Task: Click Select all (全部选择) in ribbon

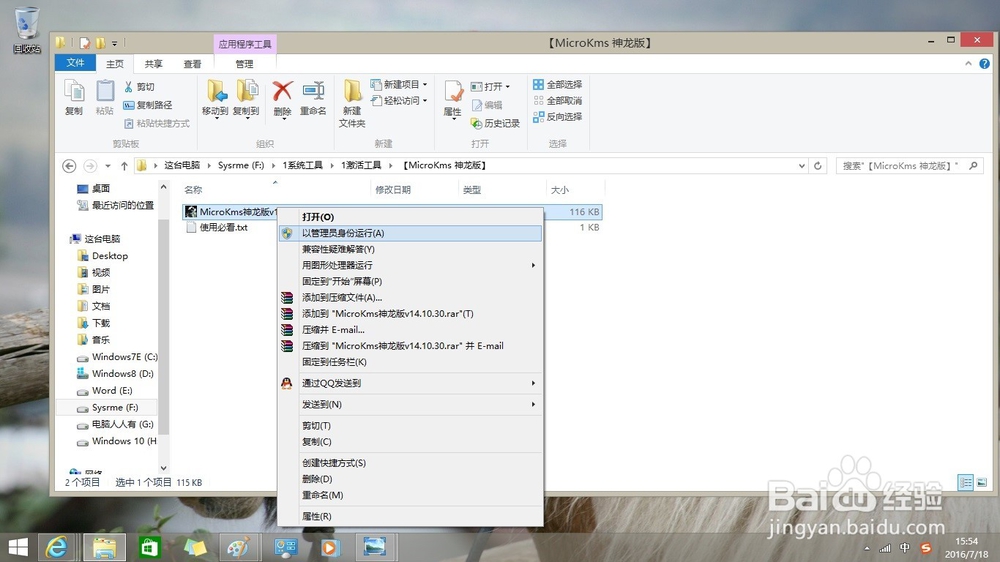Action: click(557, 84)
